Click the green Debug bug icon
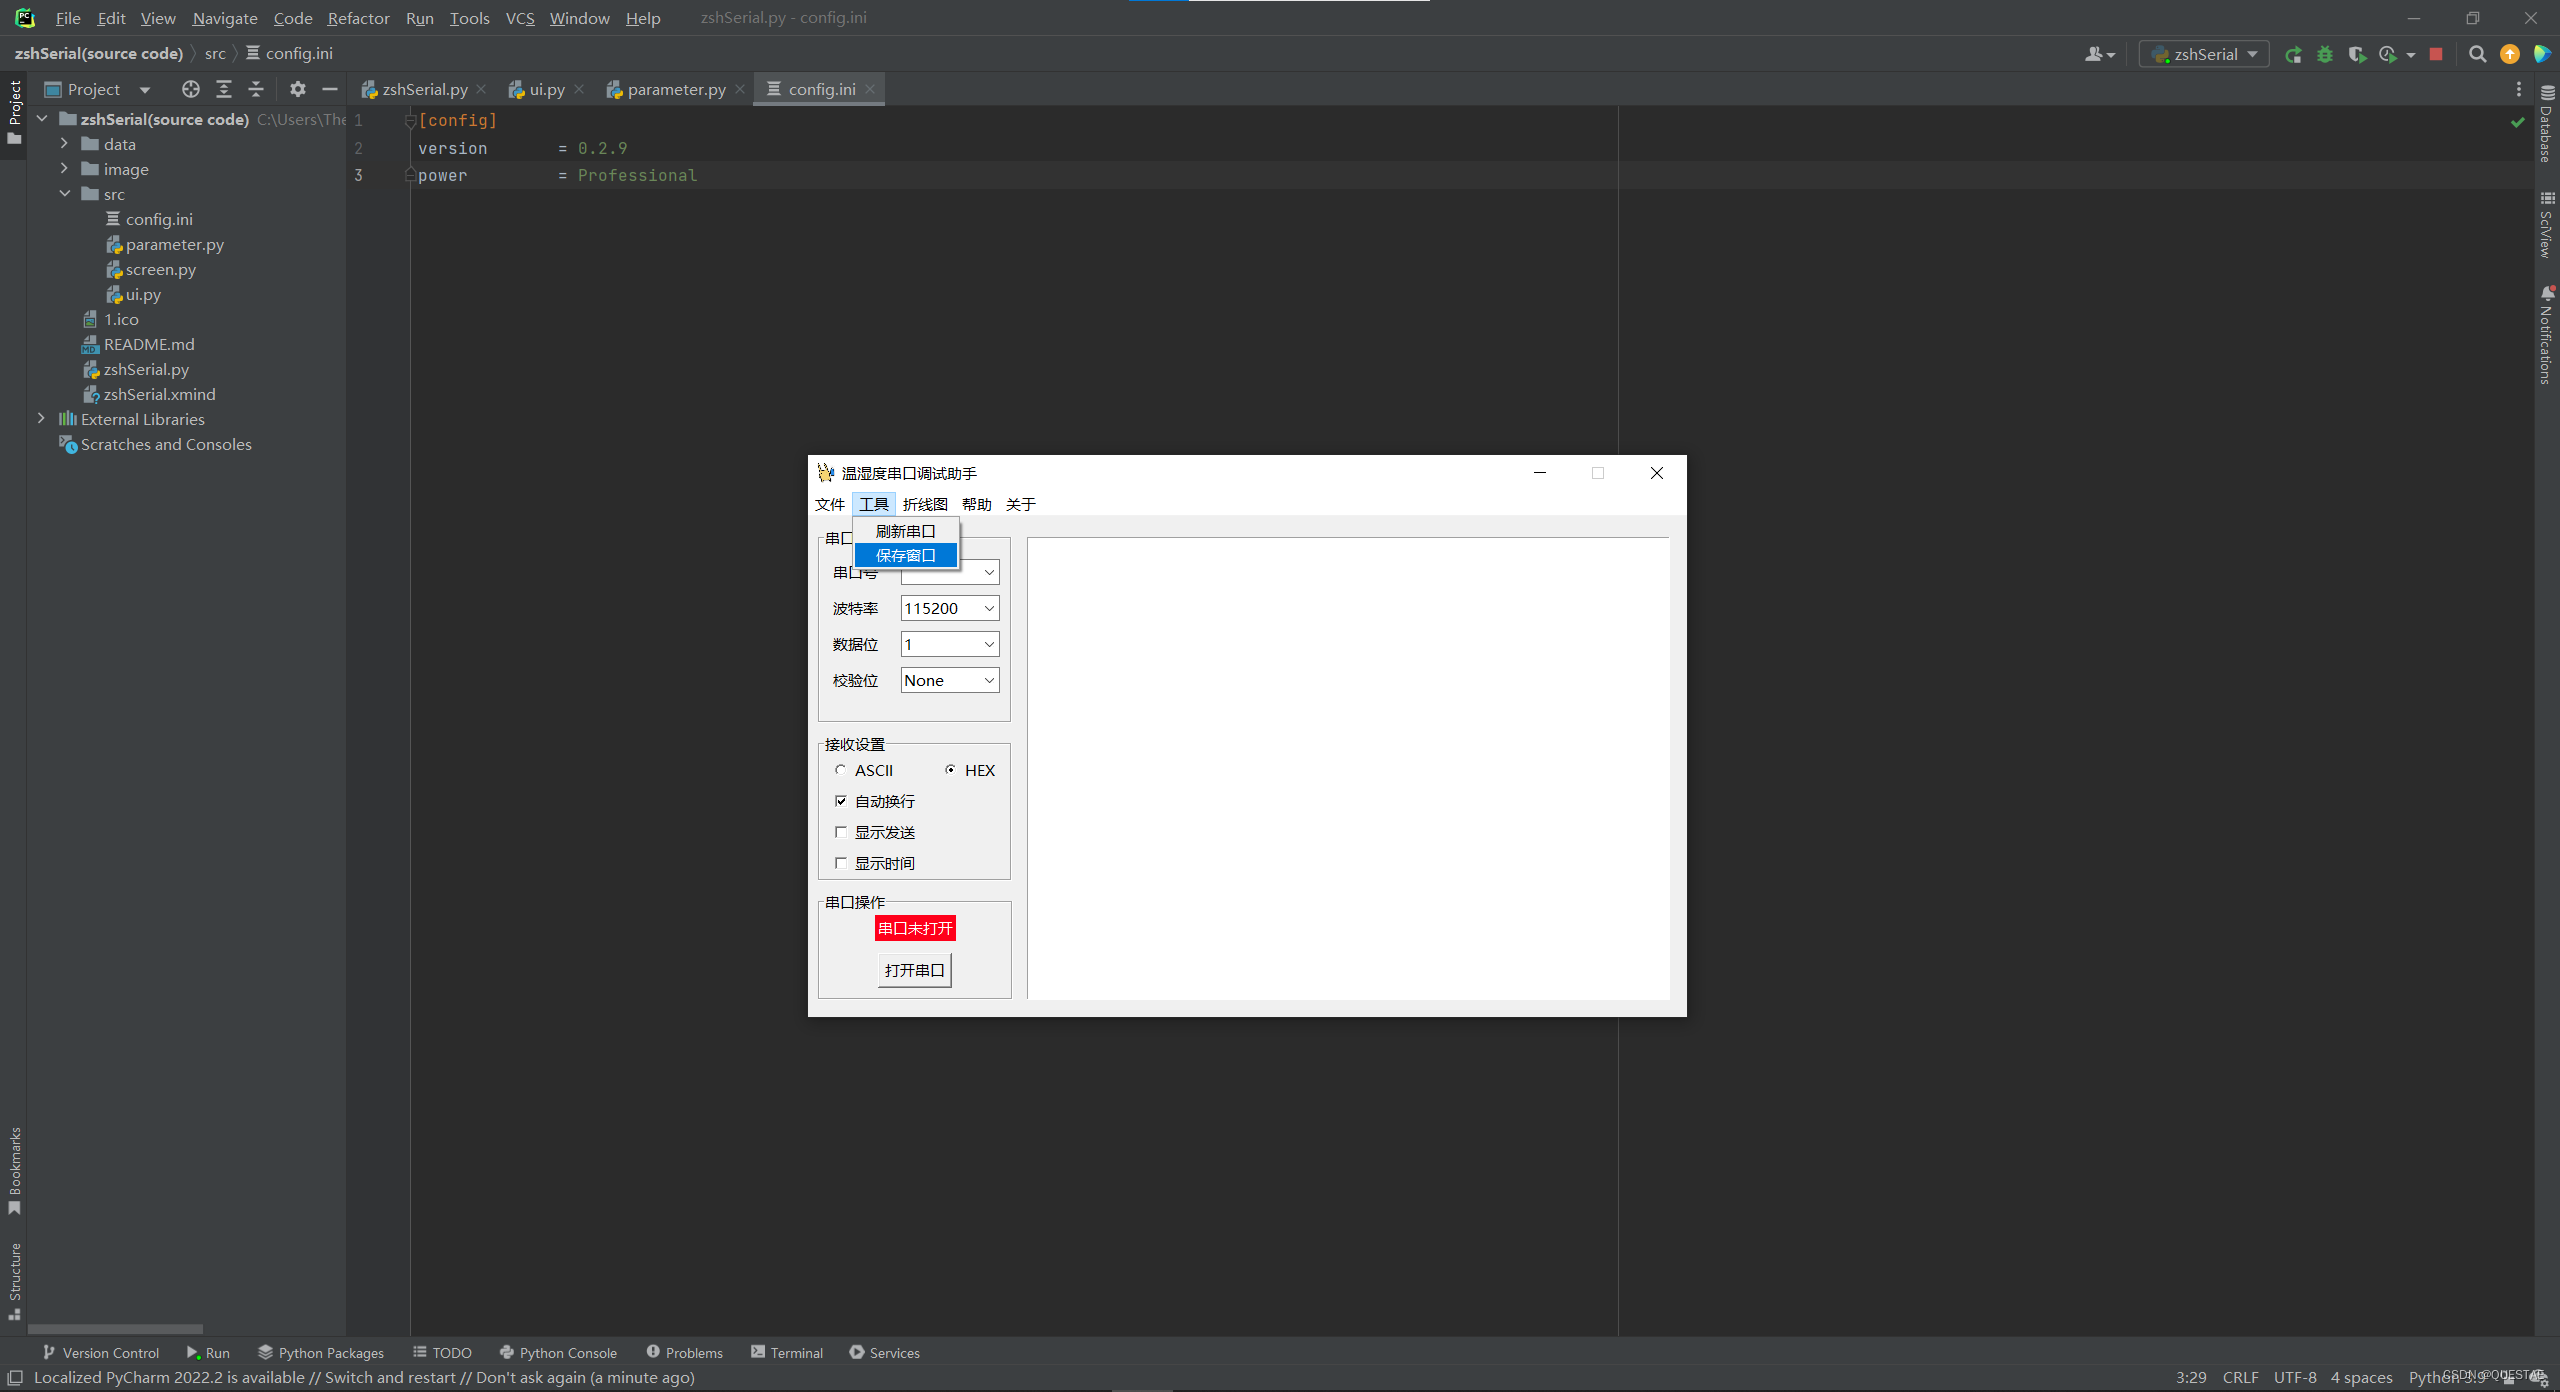Image resolution: width=2560 pixels, height=1392 pixels. (2325, 55)
